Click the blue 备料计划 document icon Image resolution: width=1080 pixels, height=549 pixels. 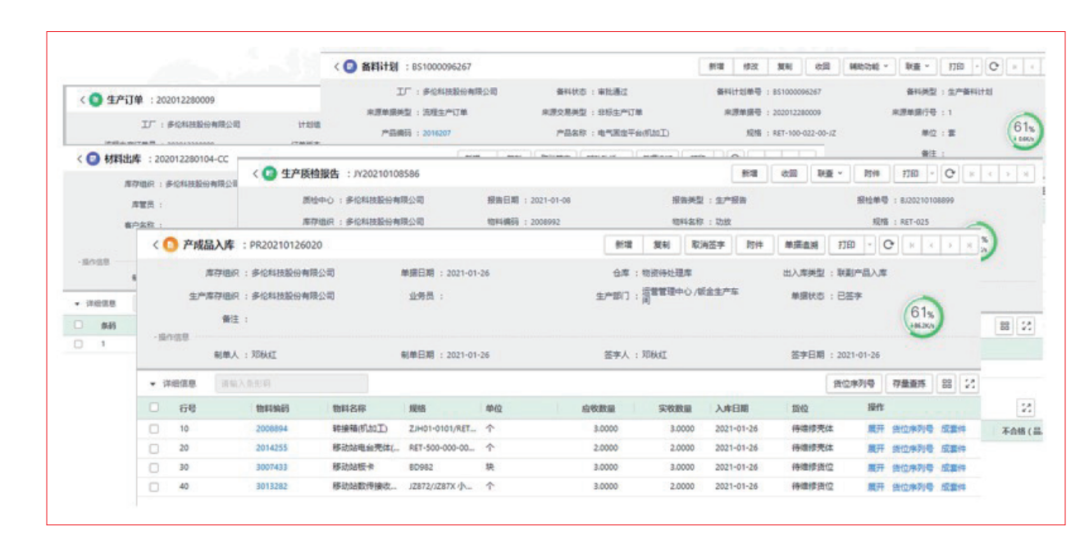tap(350, 67)
